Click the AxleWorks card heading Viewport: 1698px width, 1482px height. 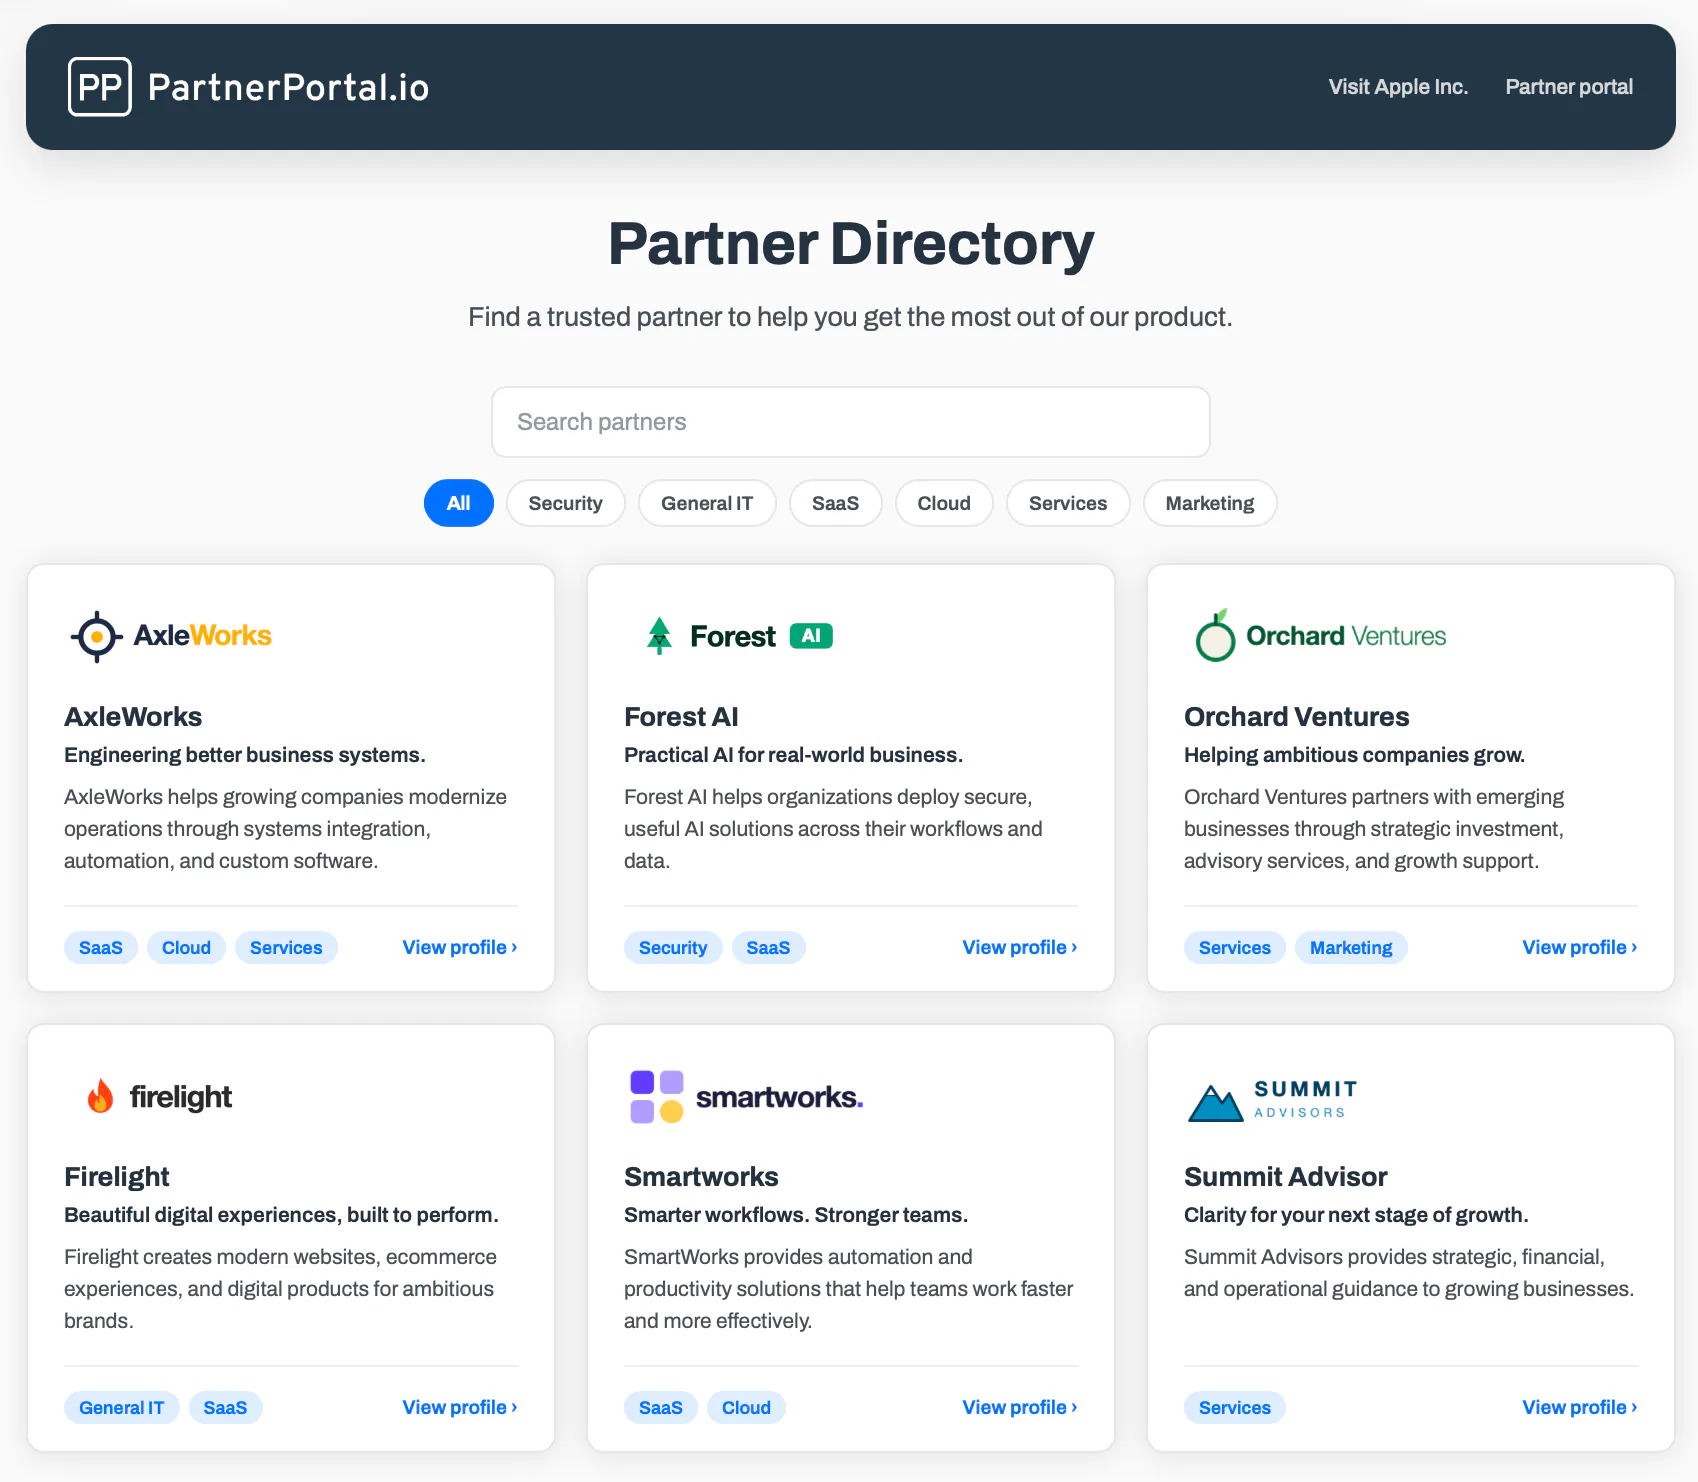pyautogui.click(x=133, y=717)
